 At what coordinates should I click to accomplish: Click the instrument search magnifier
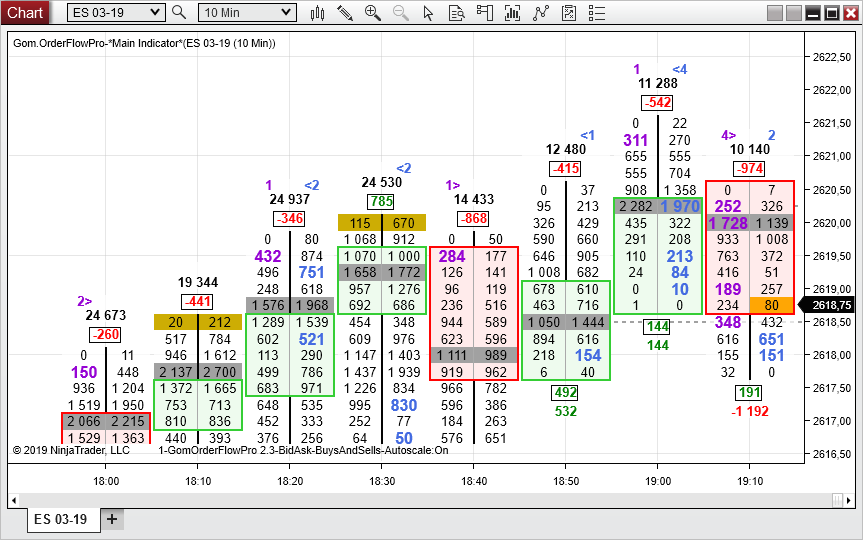[179, 12]
